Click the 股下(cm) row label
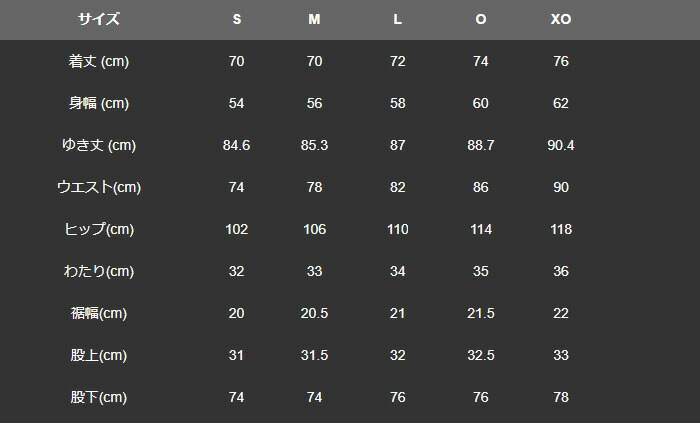This screenshot has height=423, width=700. (x=99, y=397)
